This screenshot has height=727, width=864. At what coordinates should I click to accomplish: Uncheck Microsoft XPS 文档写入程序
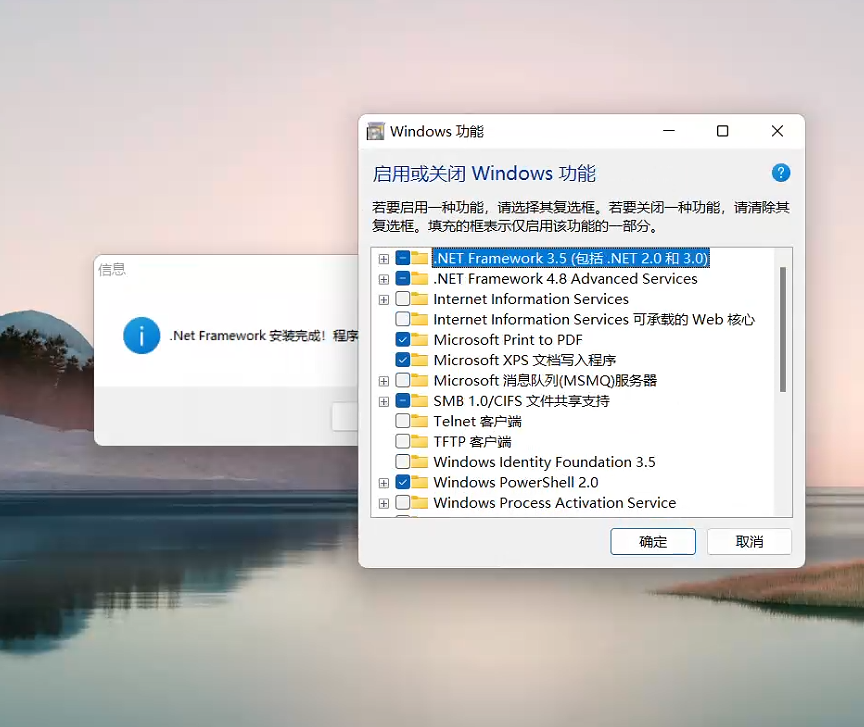(403, 360)
